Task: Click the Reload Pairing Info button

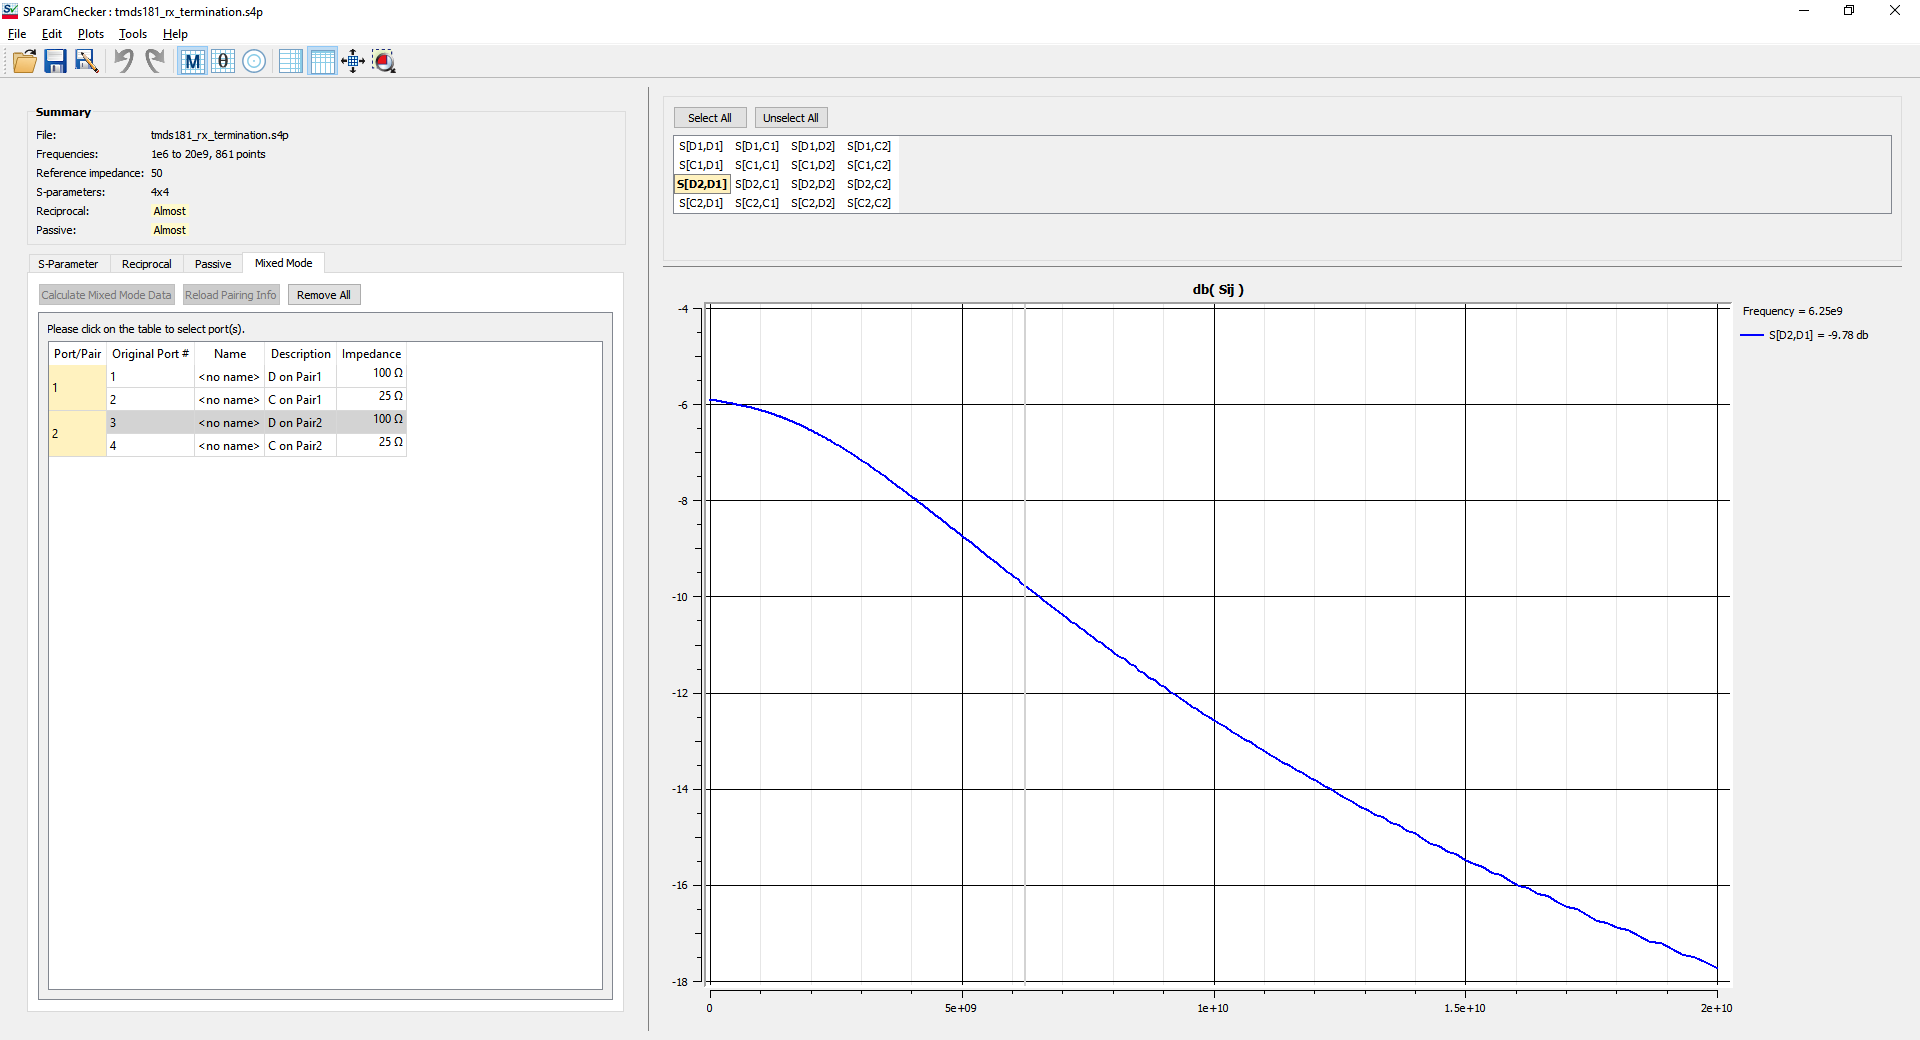Action: tap(231, 295)
